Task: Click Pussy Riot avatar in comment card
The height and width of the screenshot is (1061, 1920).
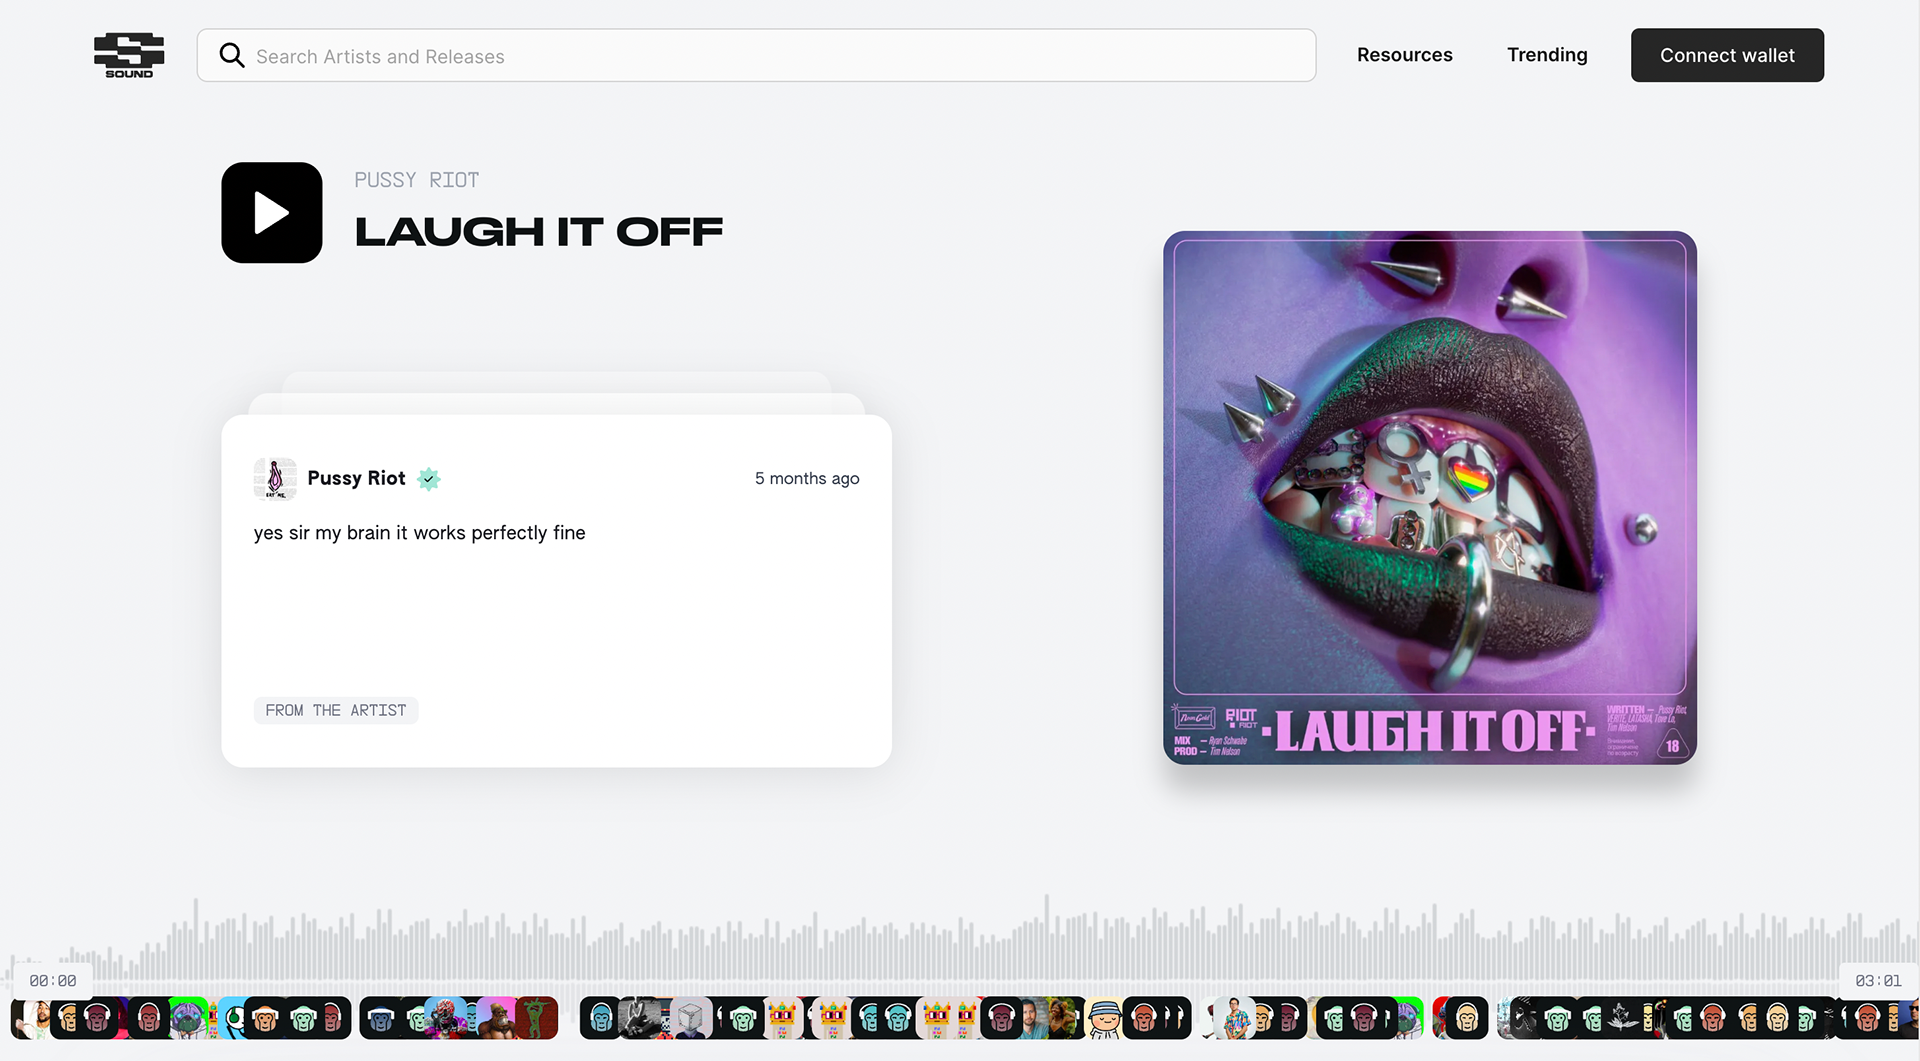Action: tap(275, 478)
